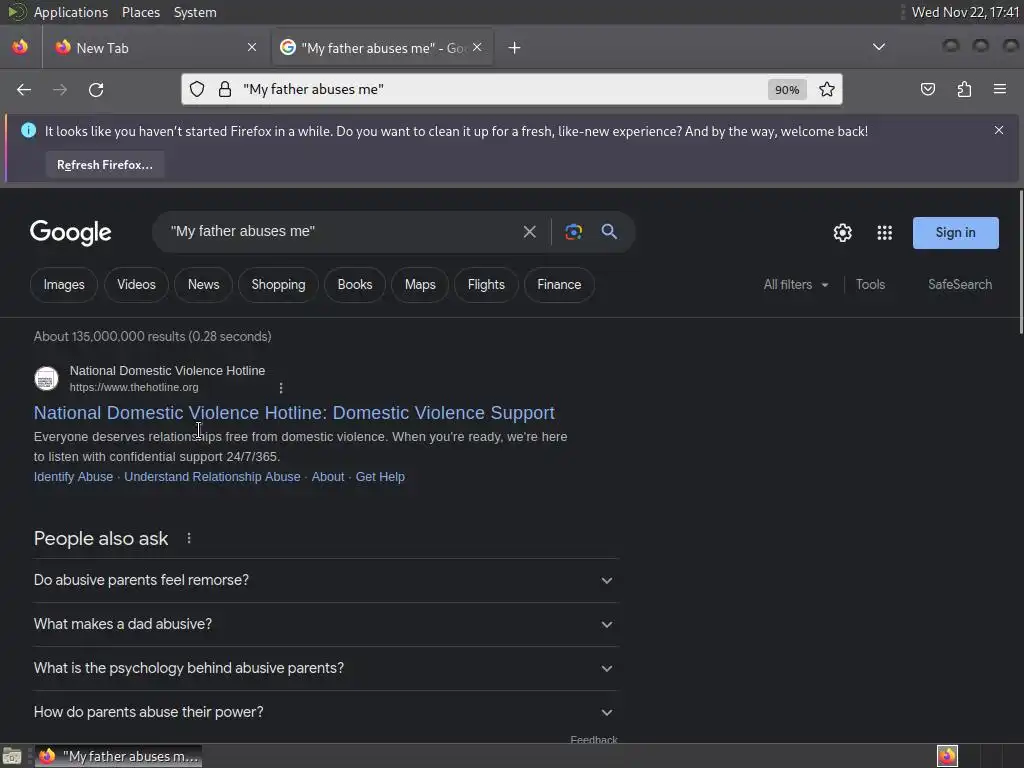
Task: Open the Google apps grid
Action: point(884,232)
